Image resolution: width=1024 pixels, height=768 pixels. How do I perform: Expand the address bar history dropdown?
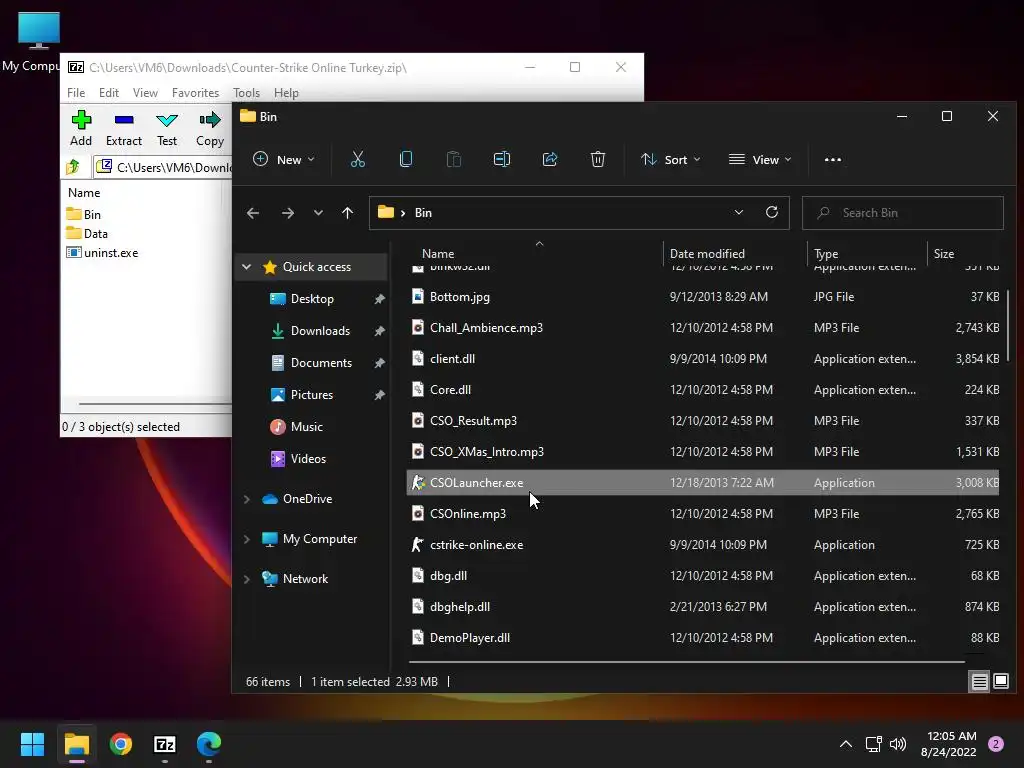point(739,212)
